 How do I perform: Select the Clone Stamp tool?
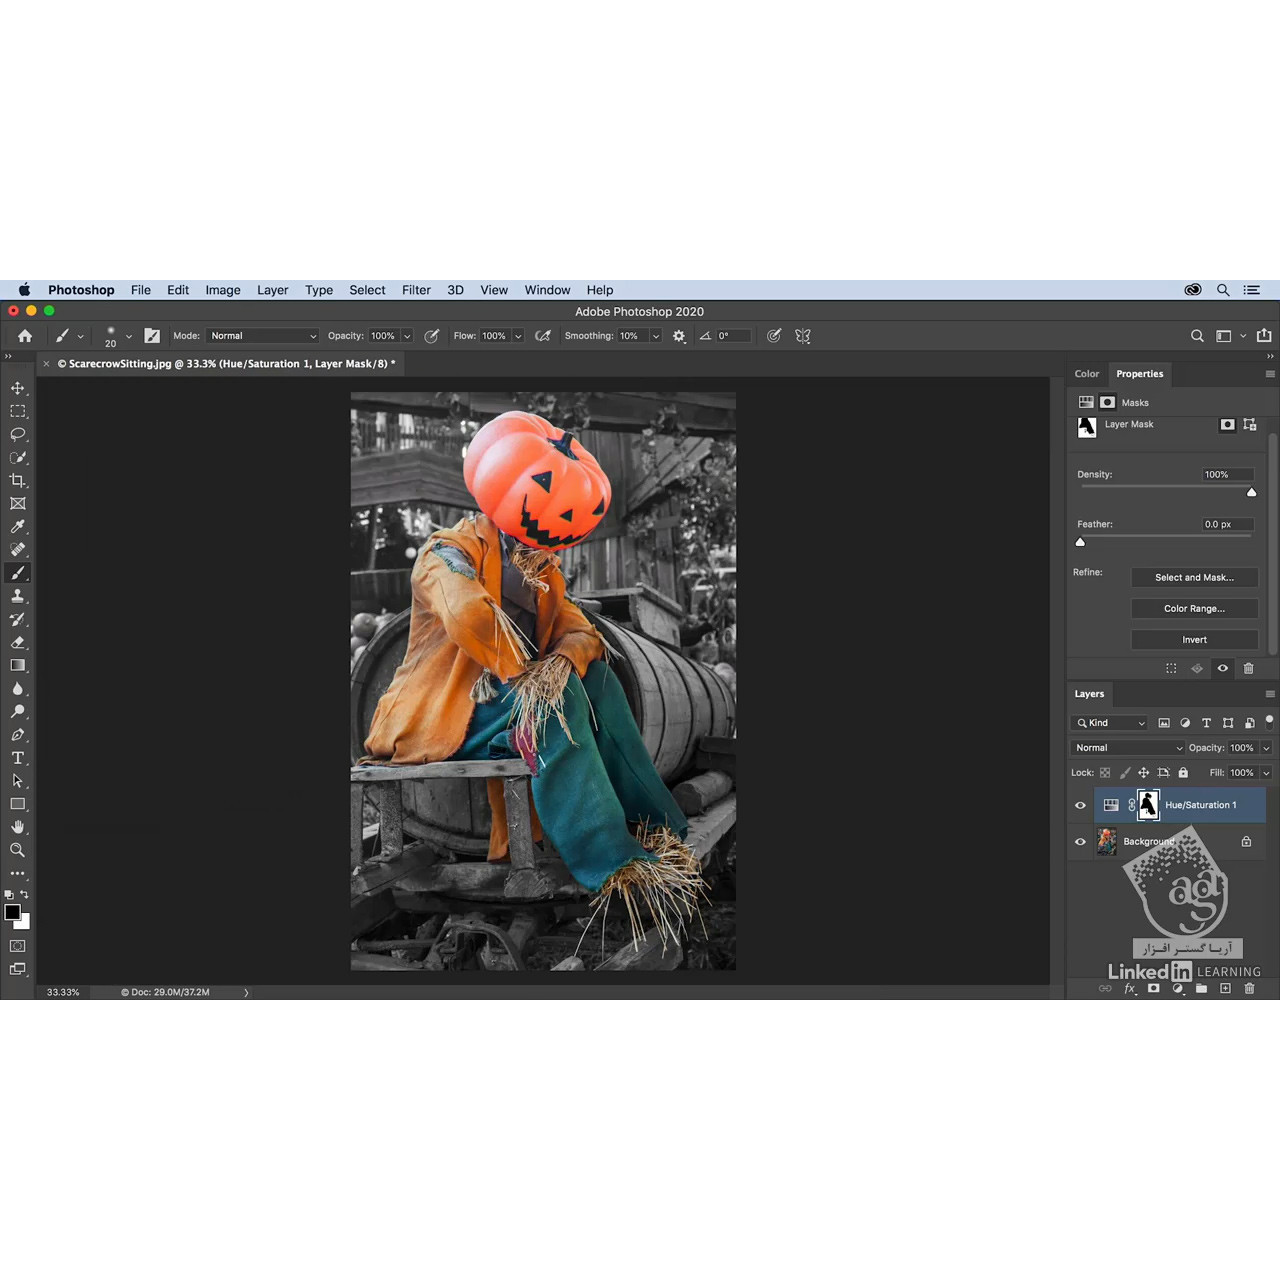tap(18, 596)
